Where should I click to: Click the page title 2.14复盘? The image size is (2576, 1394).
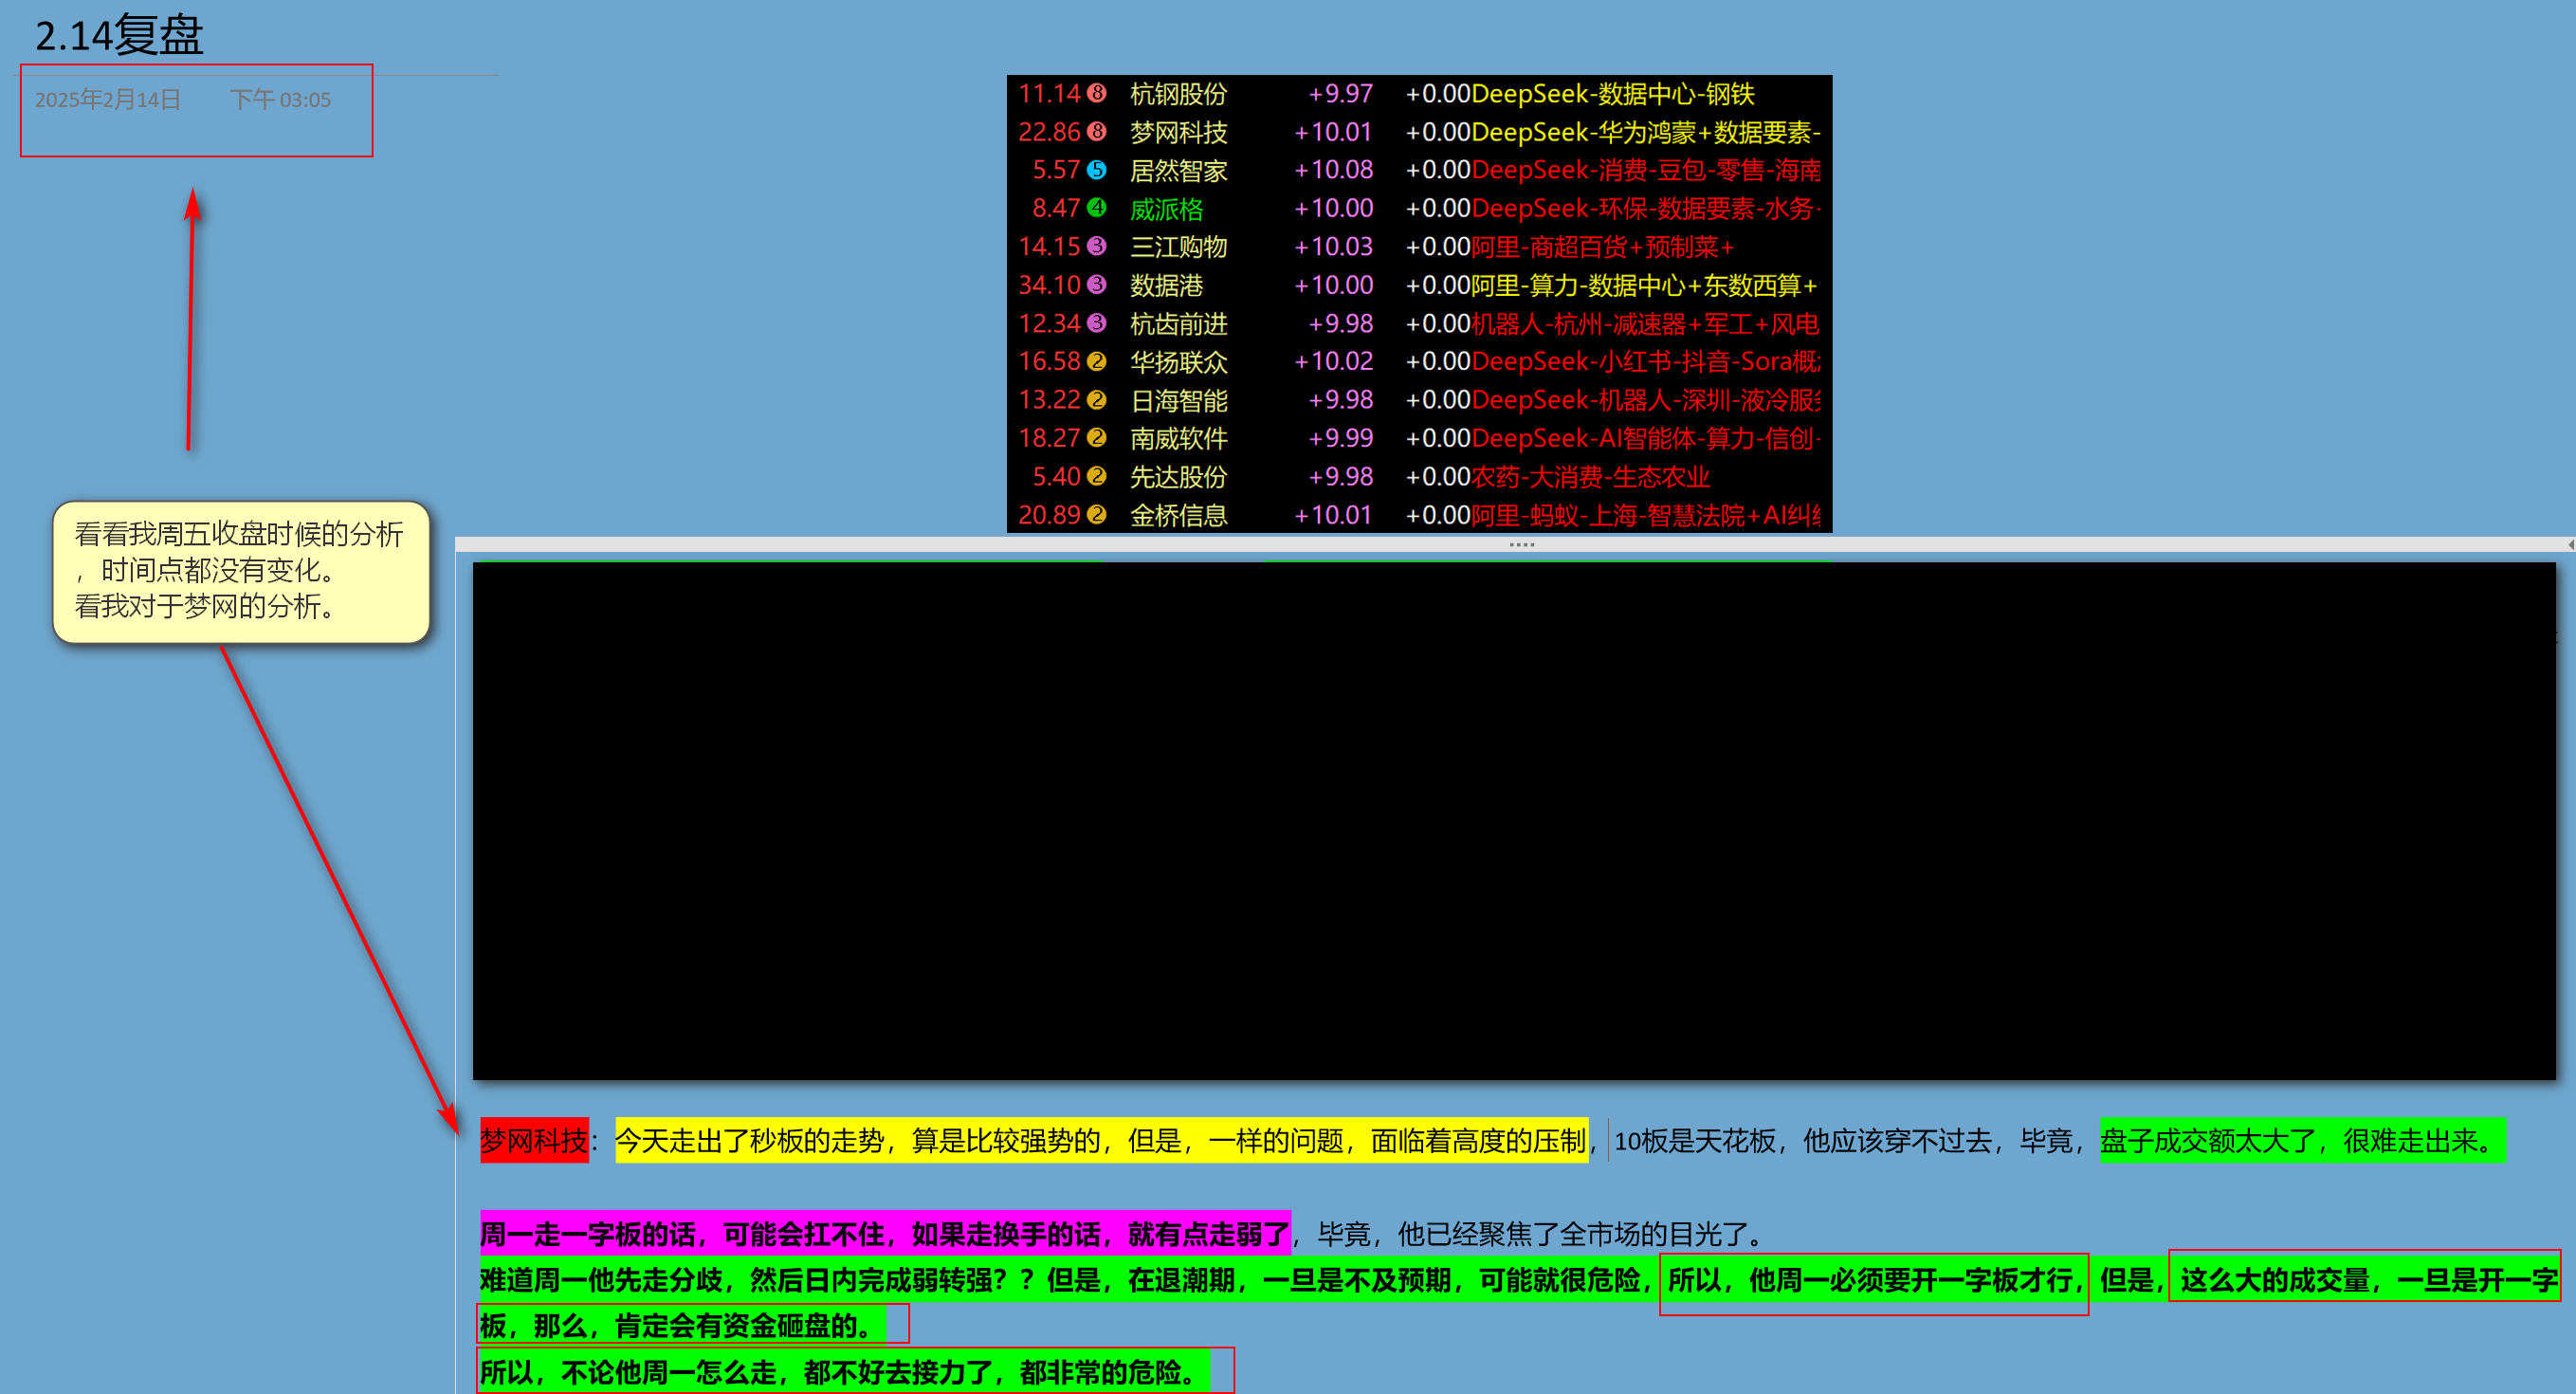coord(119,36)
